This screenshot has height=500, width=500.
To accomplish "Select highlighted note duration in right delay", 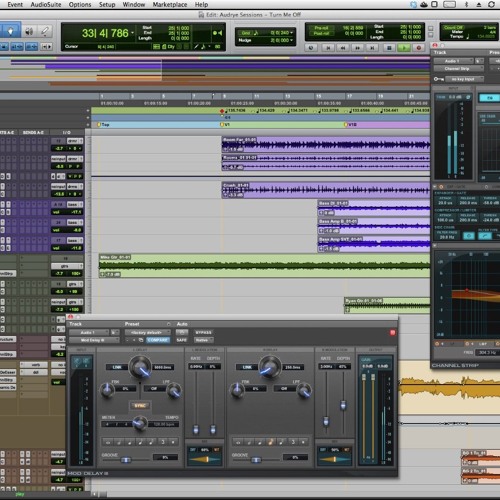I will (270, 442).
